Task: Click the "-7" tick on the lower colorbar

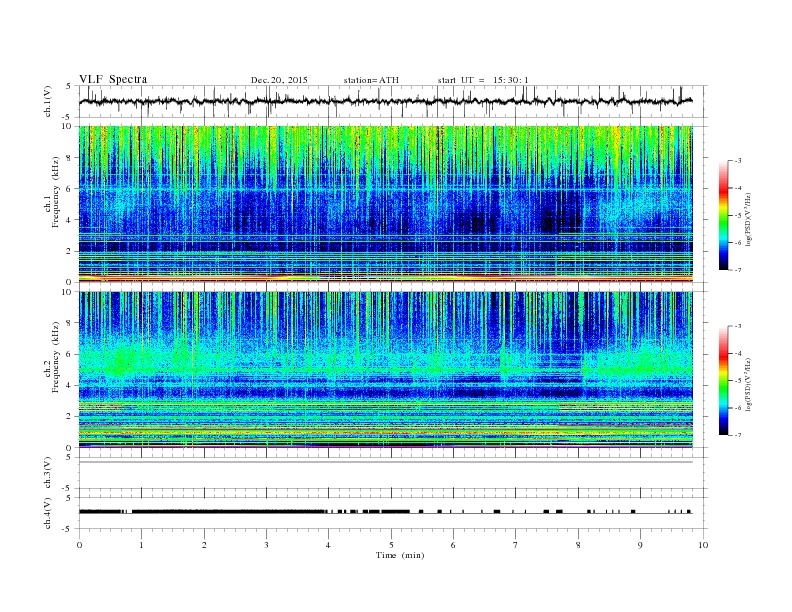Action: (x=737, y=435)
